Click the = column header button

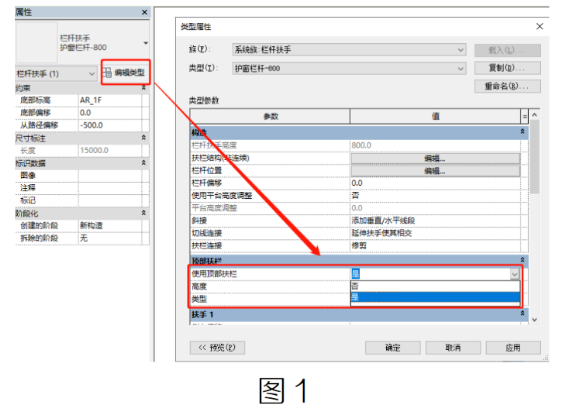click(524, 116)
